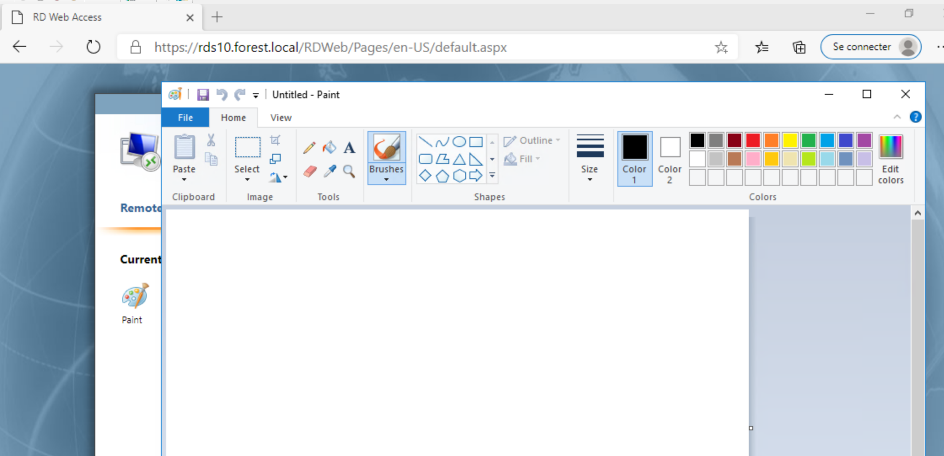The height and width of the screenshot is (456, 944).
Task: Click the Redo arrow in quick access toolbar
Action: [240, 95]
